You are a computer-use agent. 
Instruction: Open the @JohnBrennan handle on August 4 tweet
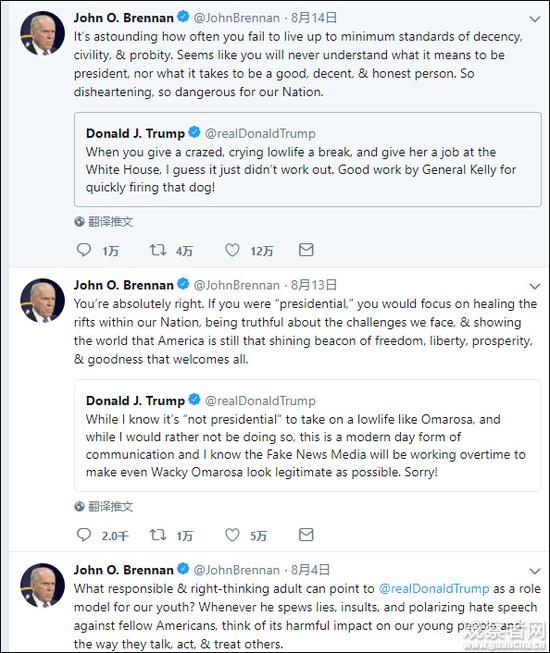[x=236, y=570]
